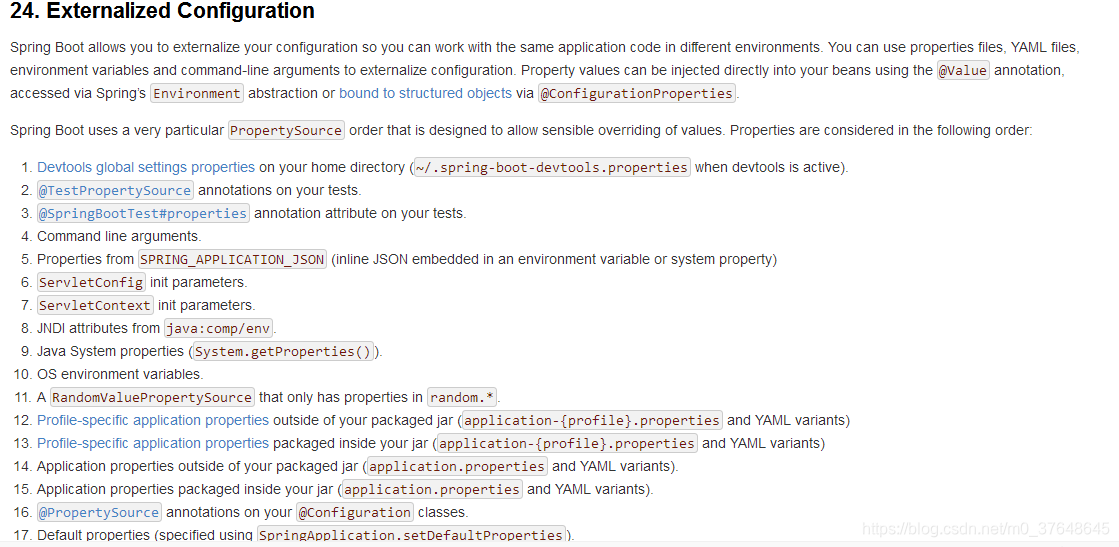Viewport: 1119px width, 547px height.
Task: Open item 12's Profile-specific application properties link
Action: tap(153, 420)
